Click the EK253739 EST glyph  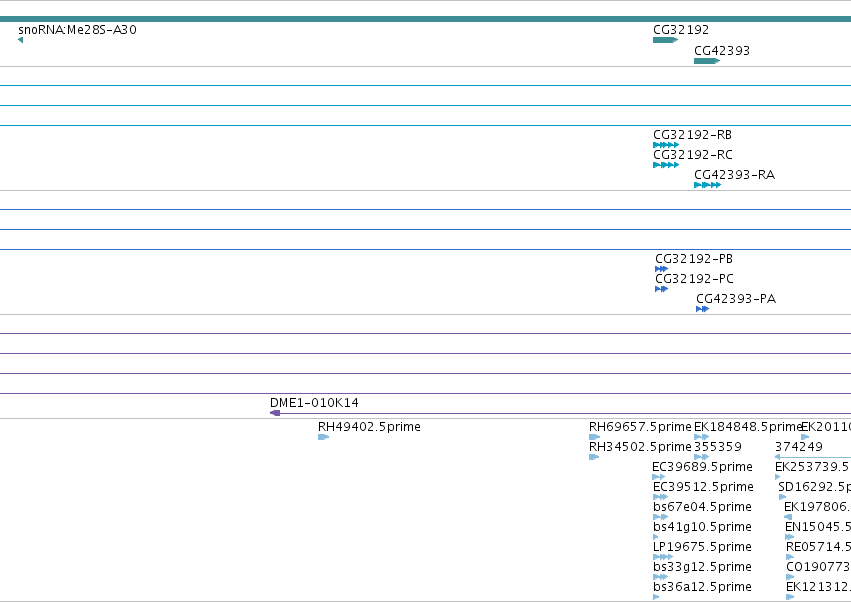(777, 477)
